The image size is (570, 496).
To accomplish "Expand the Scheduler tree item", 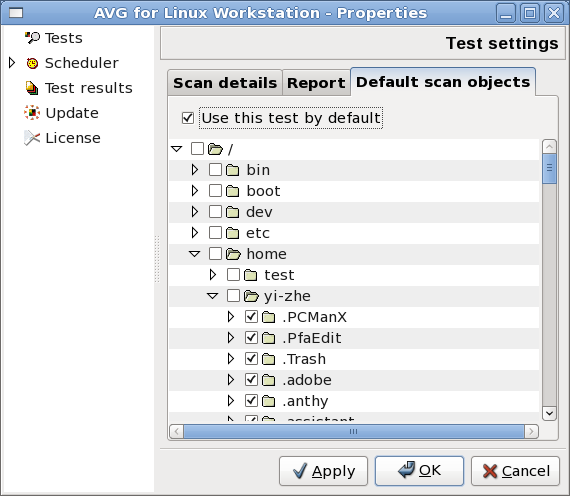I will pyautogui.click(x=12, y=63).
